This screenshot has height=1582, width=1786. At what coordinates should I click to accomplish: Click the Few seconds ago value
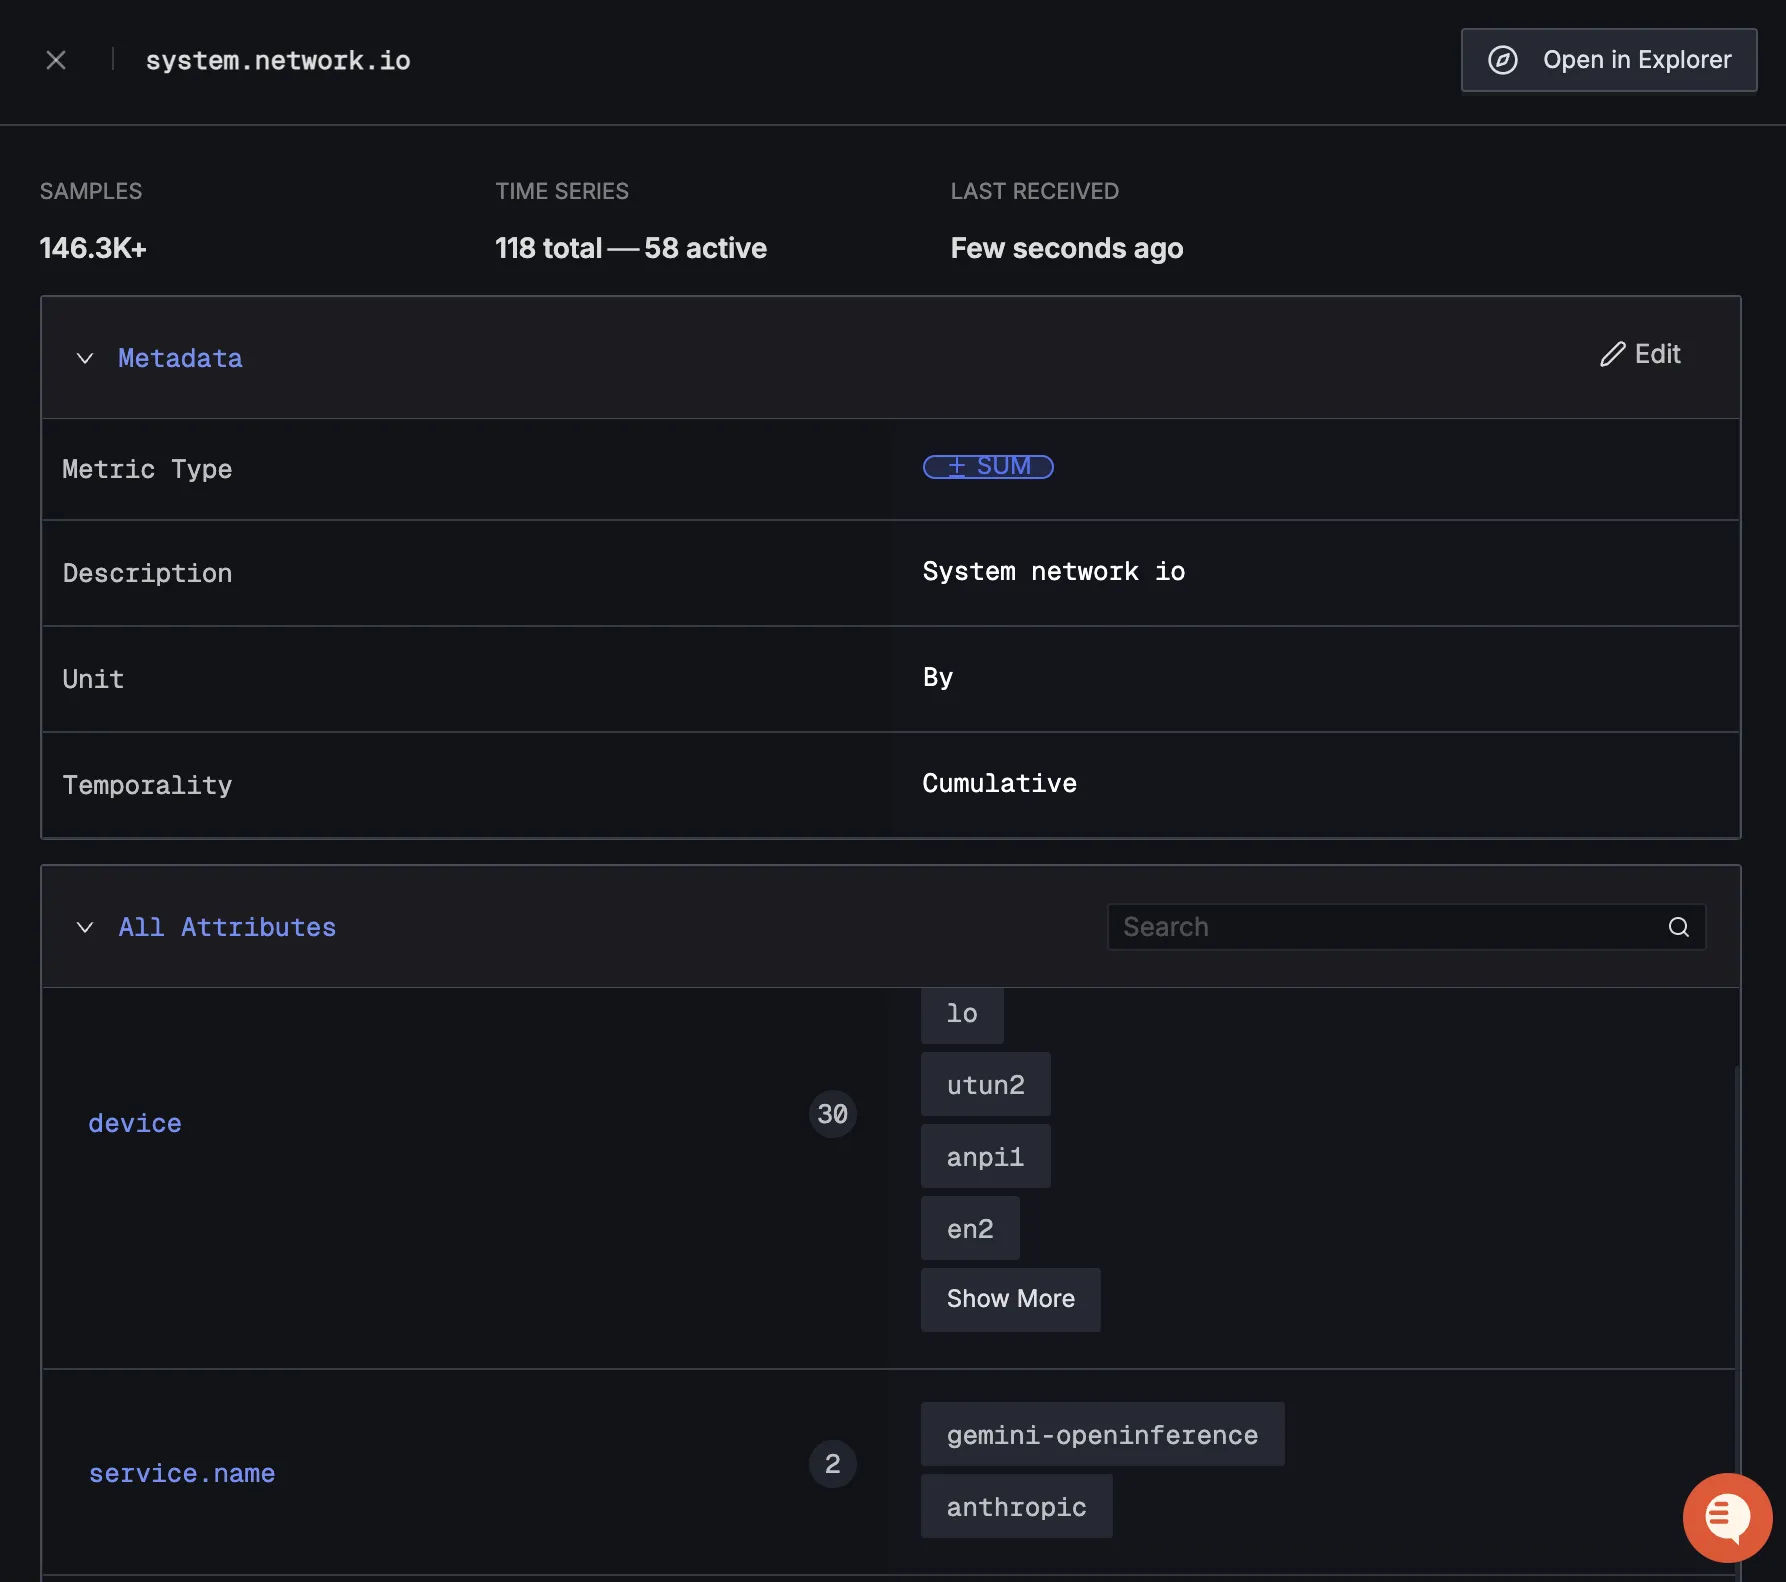click(1067, 248)
